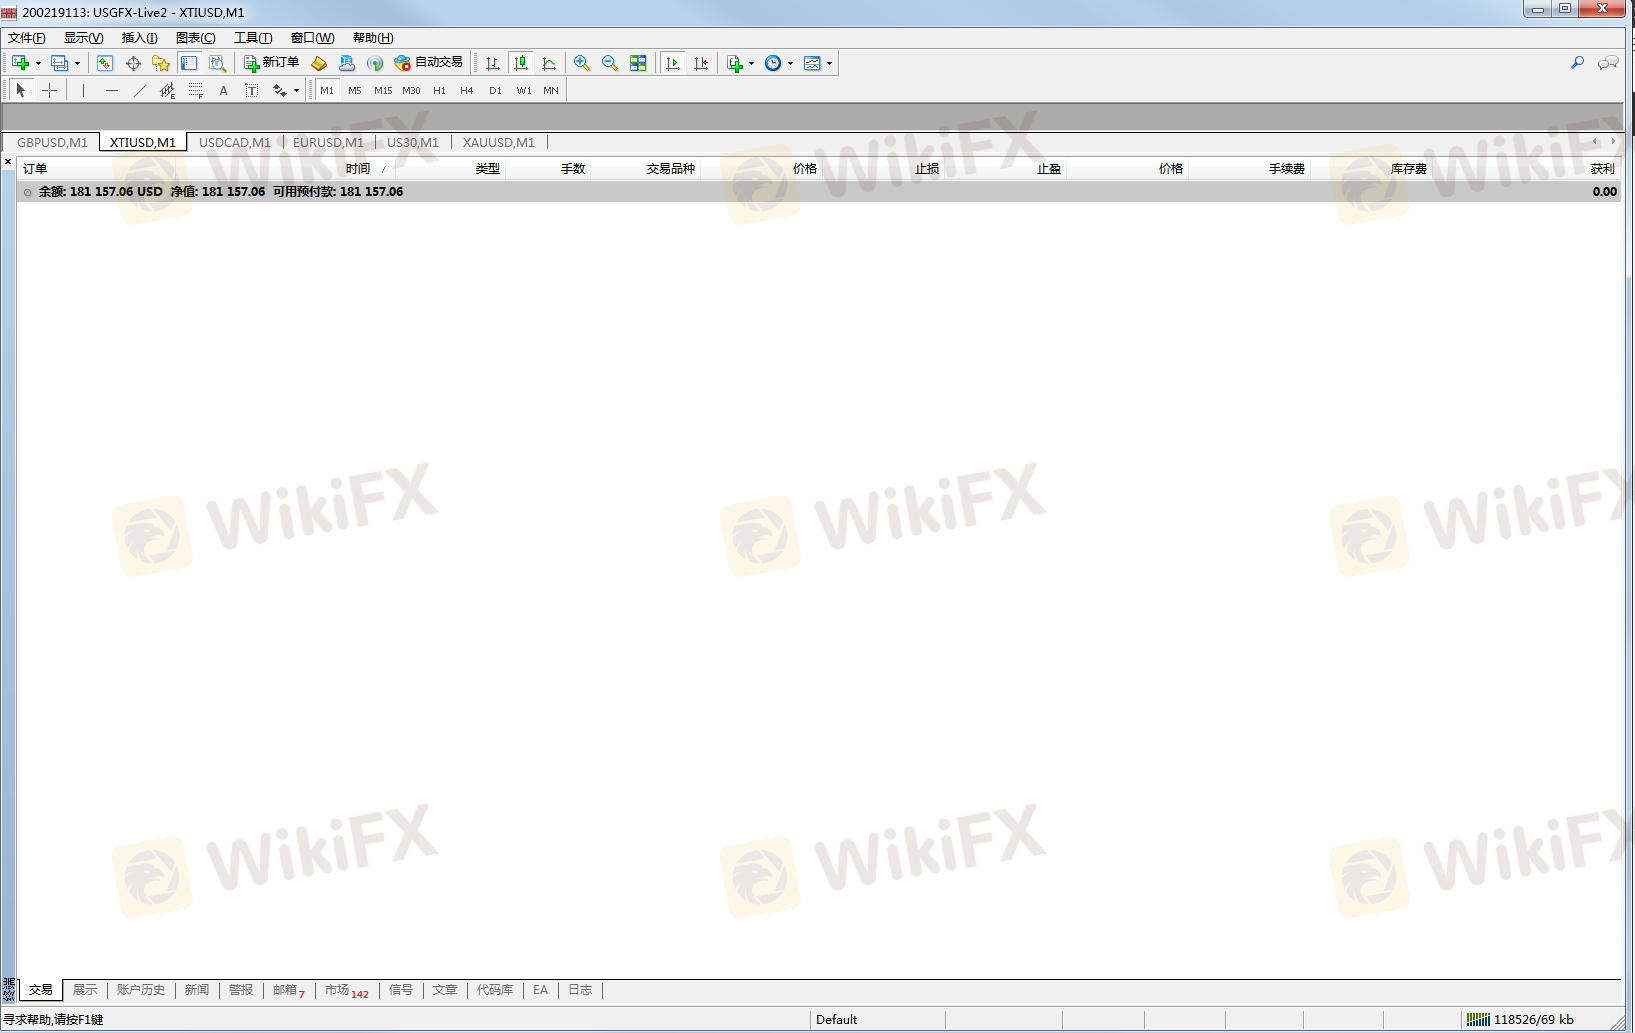The height and width of the screenshot is (1033, 1635).
Task: Open the 图表 (Charts) menu
Action: click(196, 38)
